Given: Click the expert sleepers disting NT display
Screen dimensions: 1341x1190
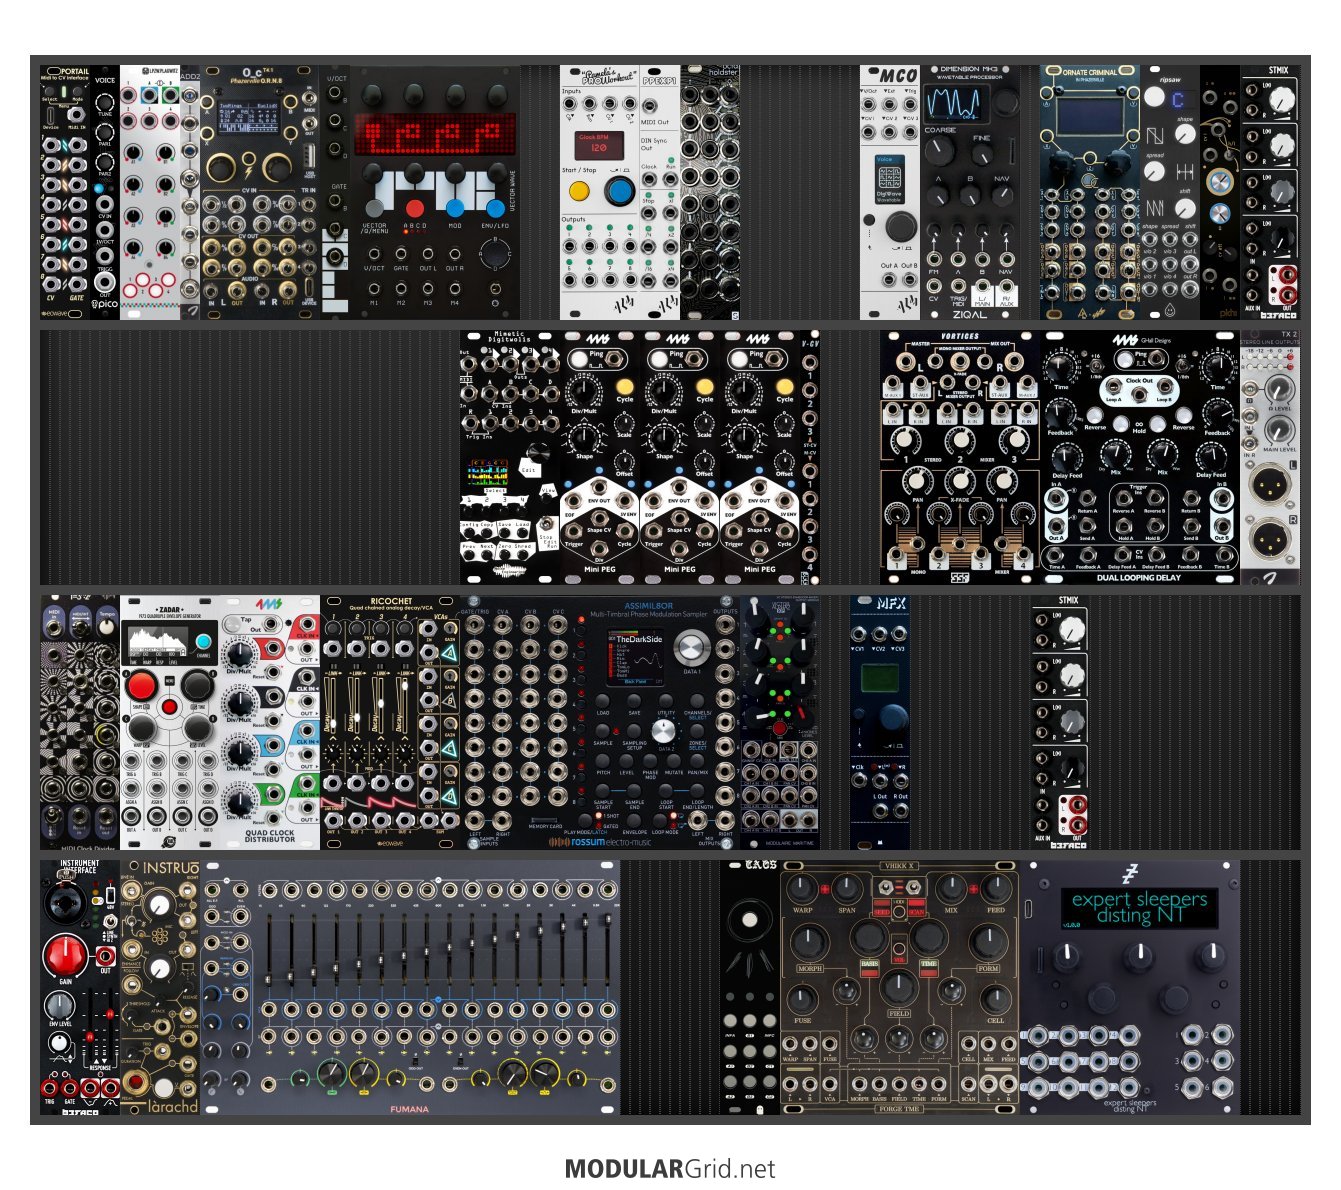Looking at the screenshot, I should (1139, 908).
